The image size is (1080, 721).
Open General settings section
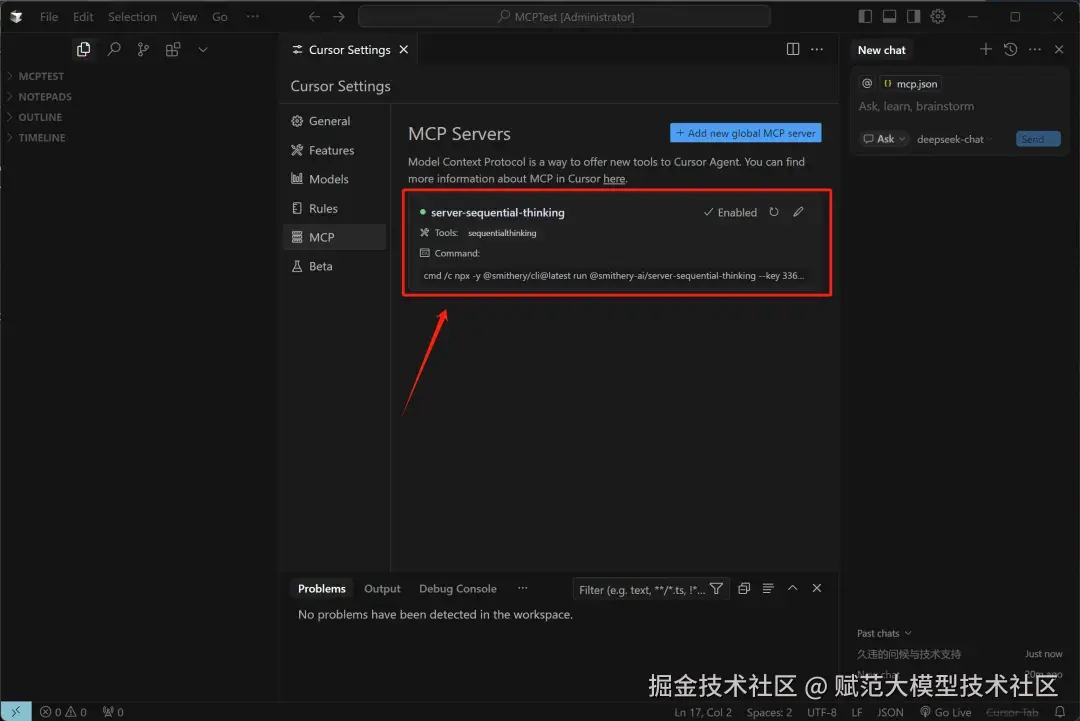pyautogui.click(x=335, y=121)
